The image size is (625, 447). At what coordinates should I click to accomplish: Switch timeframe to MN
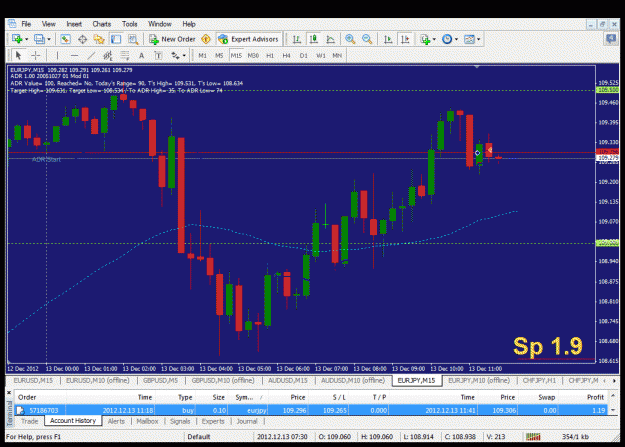tap(337, 55)
